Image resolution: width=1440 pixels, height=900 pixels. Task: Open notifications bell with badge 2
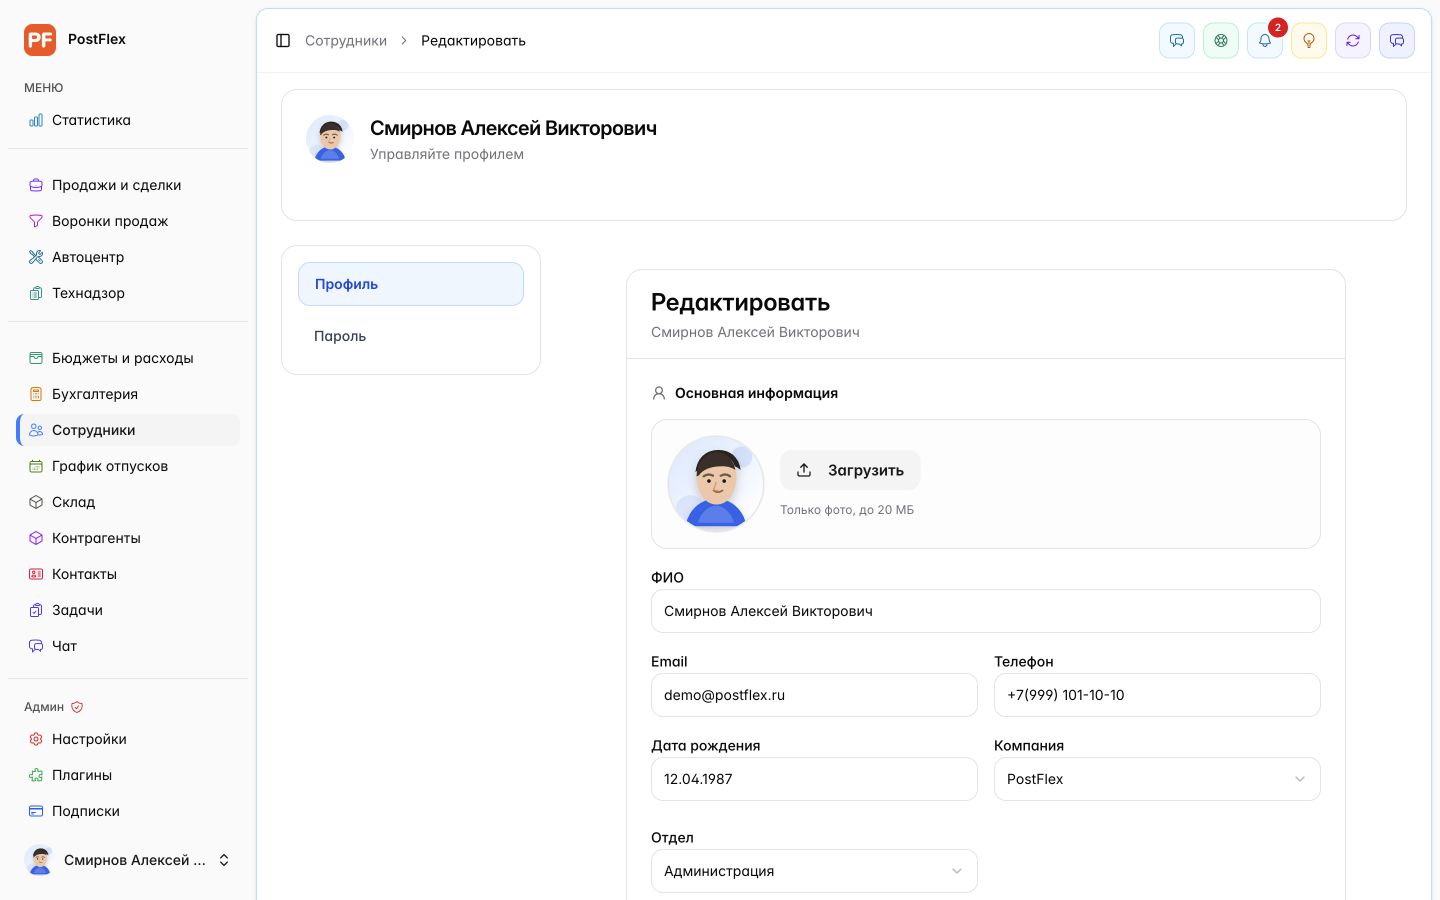click(1265, 41)
